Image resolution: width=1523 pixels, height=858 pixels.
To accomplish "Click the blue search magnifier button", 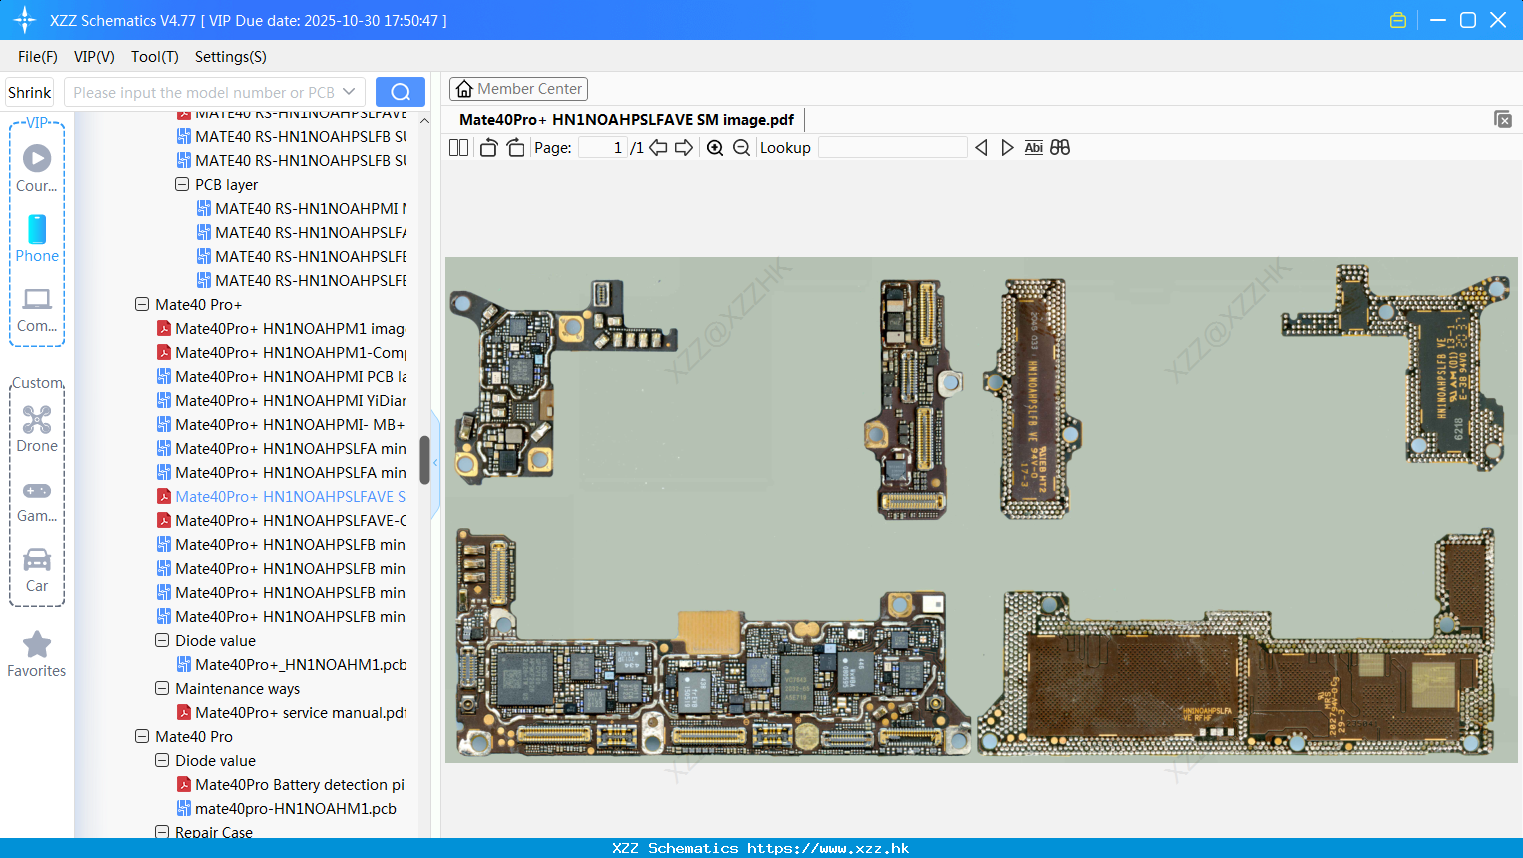I will [x=400, y=92].
